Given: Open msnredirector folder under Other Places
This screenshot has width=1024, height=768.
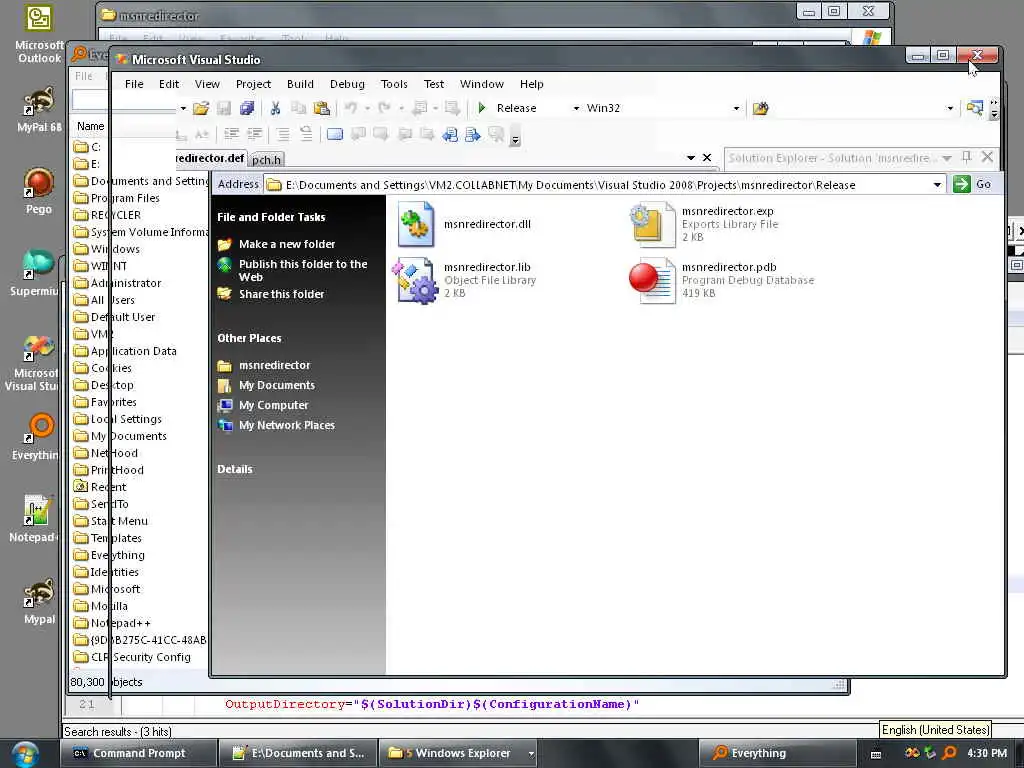Looking at the screenshot, I should click(274, 365).
